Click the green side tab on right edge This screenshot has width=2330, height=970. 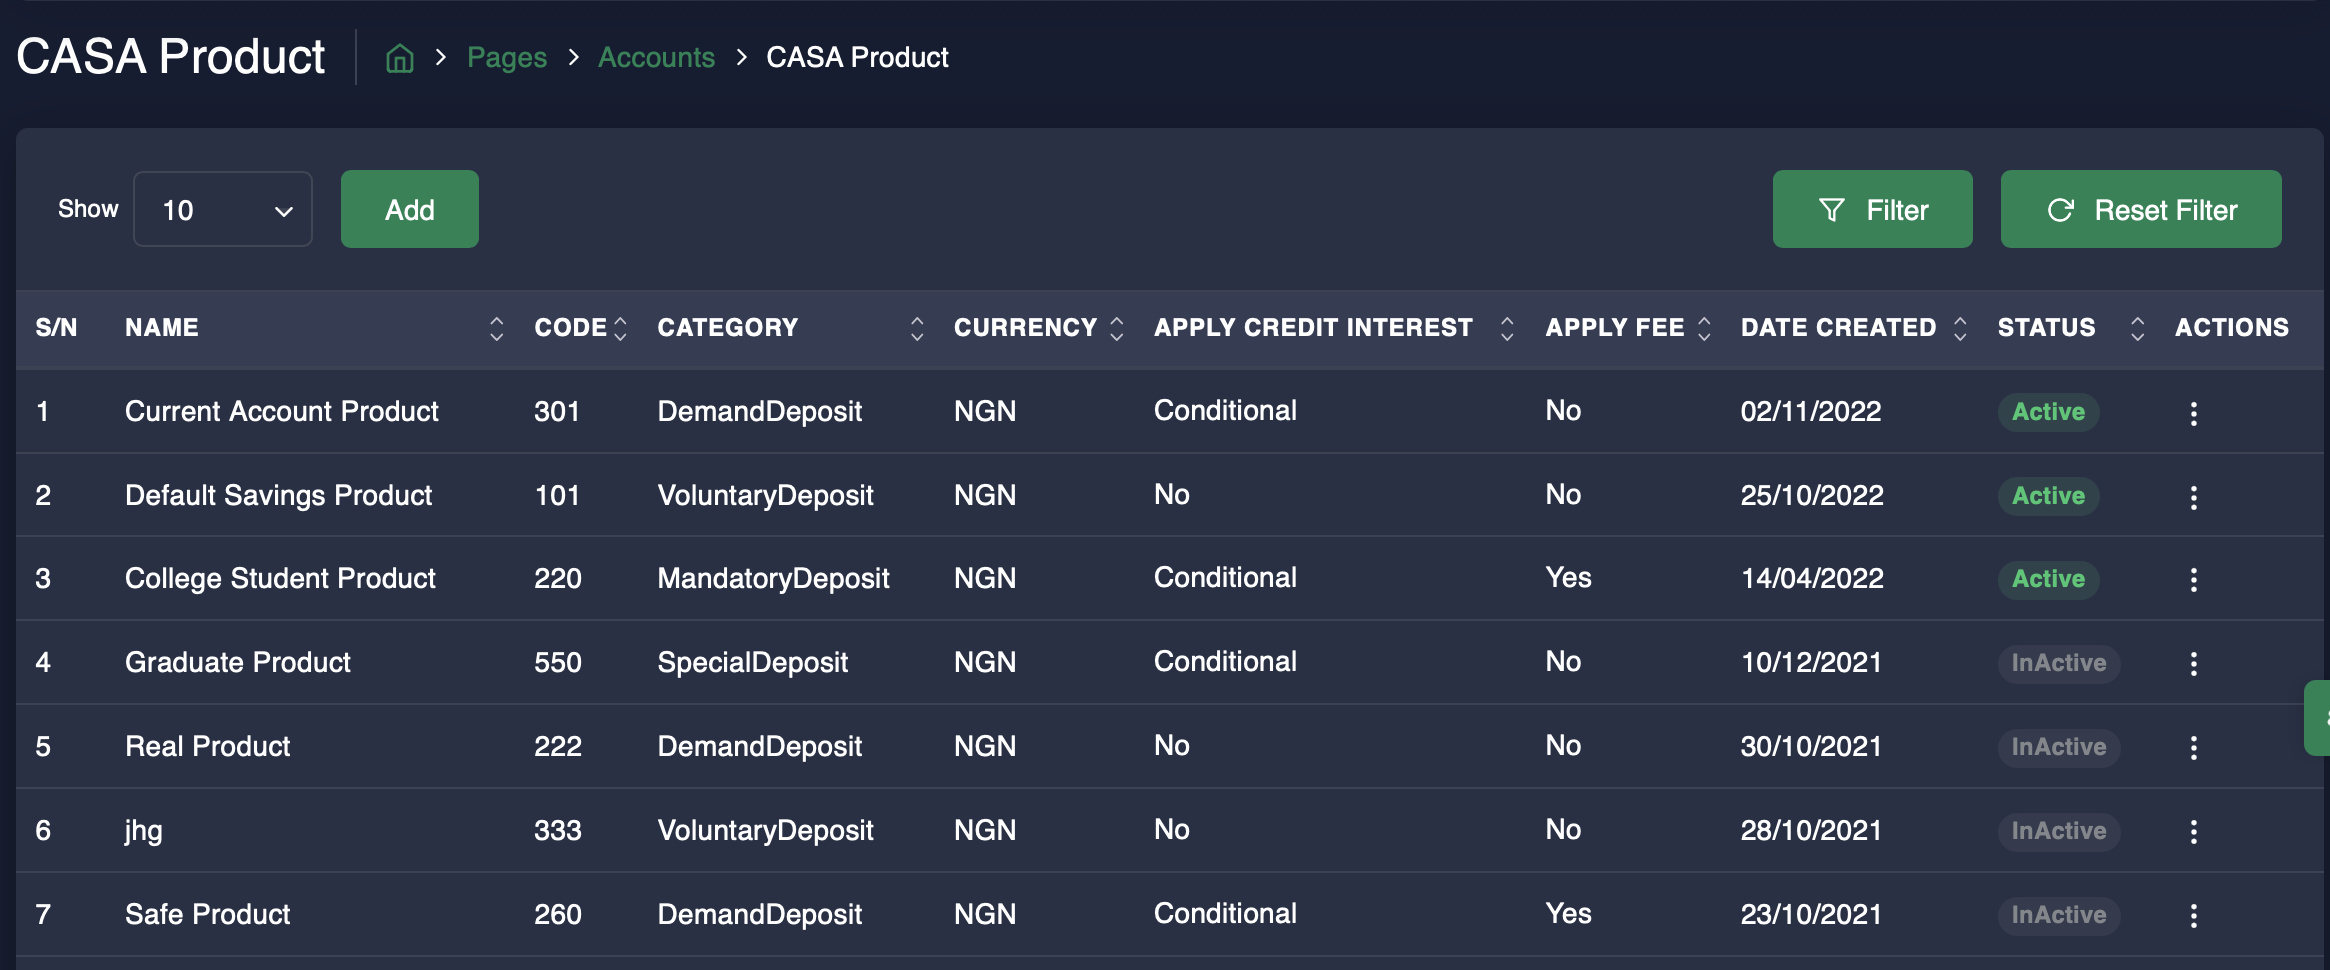[x=2318, y=718]
